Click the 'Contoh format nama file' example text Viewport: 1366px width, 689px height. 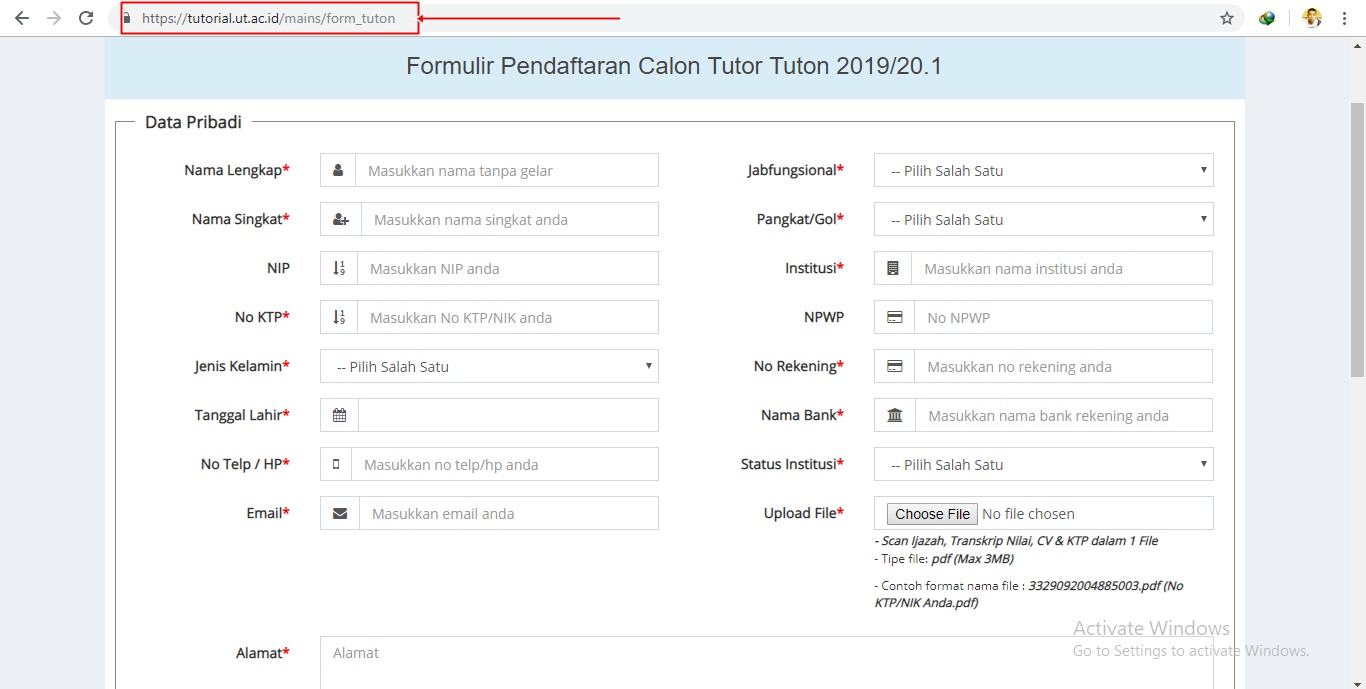click(x=1028, y=594)
